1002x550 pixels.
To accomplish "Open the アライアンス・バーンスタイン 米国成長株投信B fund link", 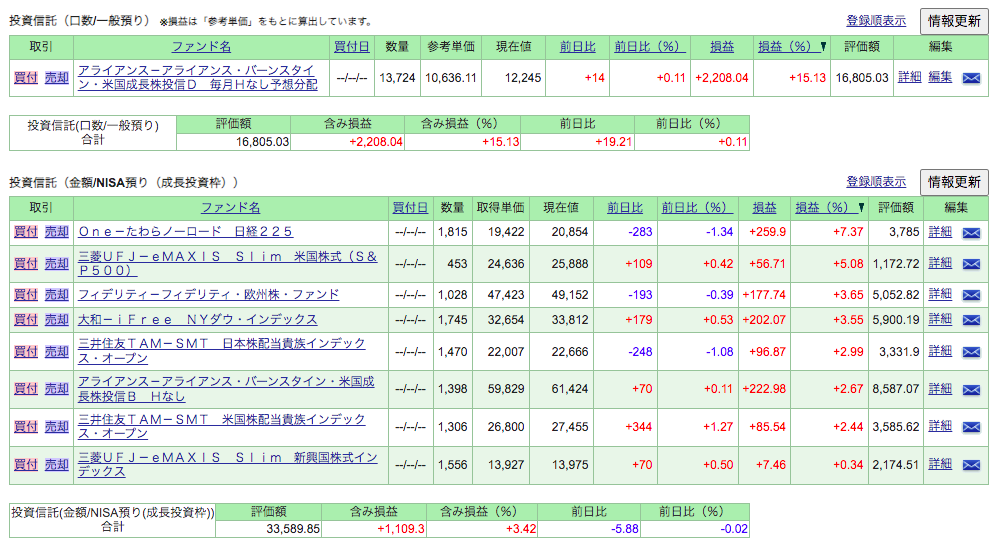I will click(226, 388).
